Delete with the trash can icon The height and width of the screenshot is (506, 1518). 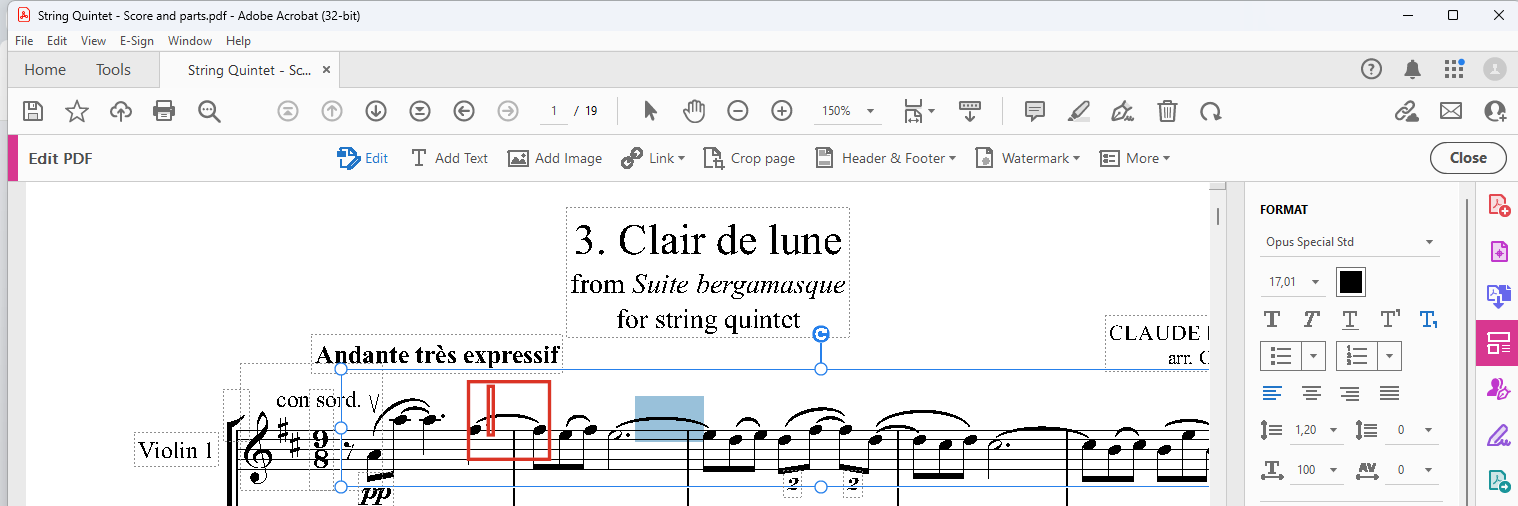[x=1167, y=111]
